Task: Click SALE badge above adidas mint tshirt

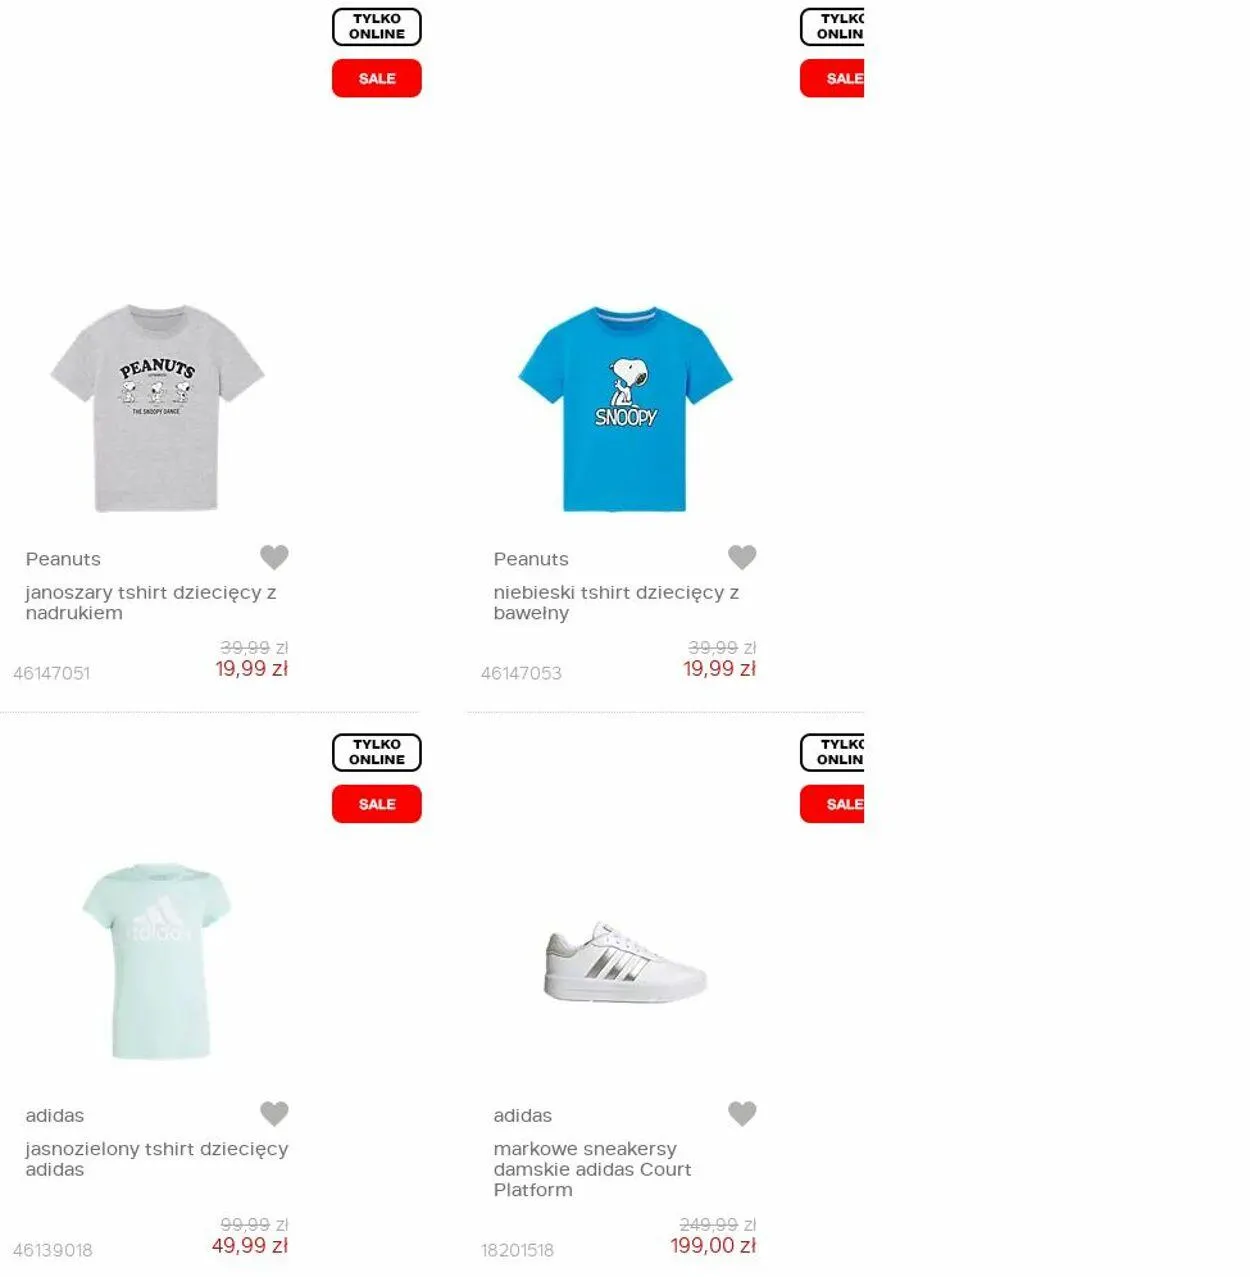Action: [377, 804]
